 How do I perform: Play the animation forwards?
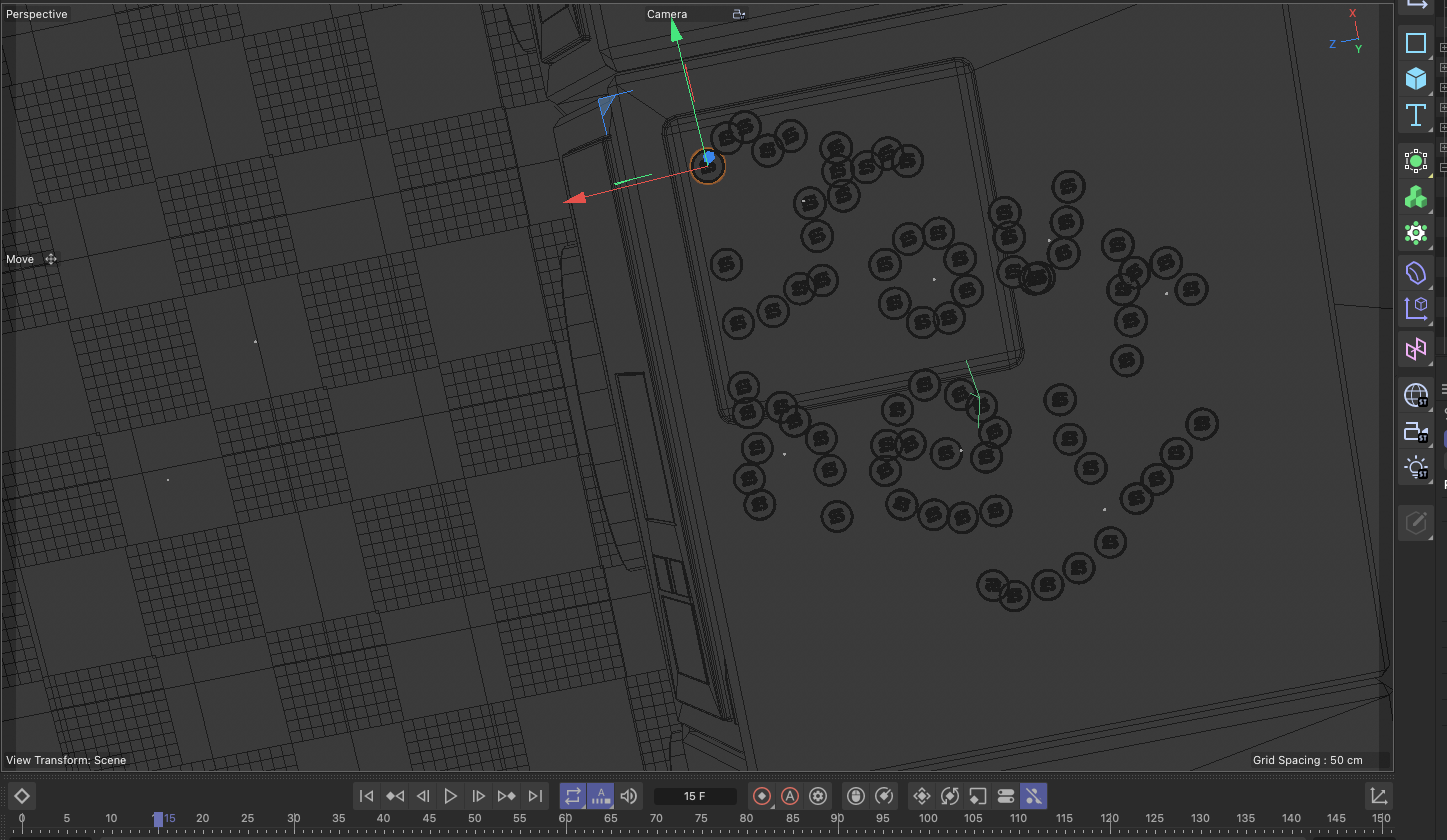click(451, 796)
